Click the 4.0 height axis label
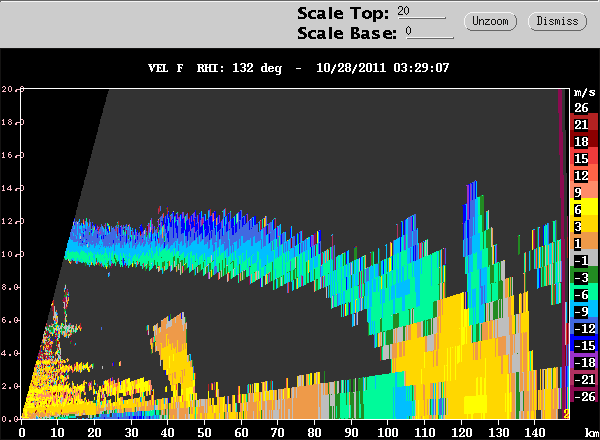This screenshot has width=600, height=440. click(9, 353)
